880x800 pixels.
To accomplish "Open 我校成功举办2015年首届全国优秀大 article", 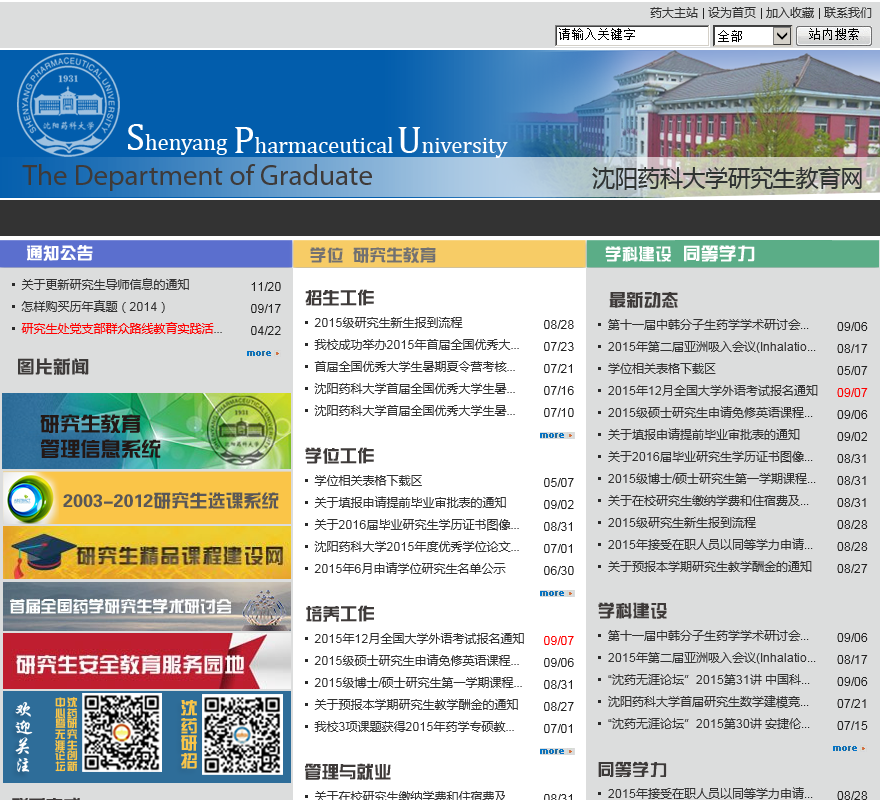I will pyautogui.click(x=416, y=345).
